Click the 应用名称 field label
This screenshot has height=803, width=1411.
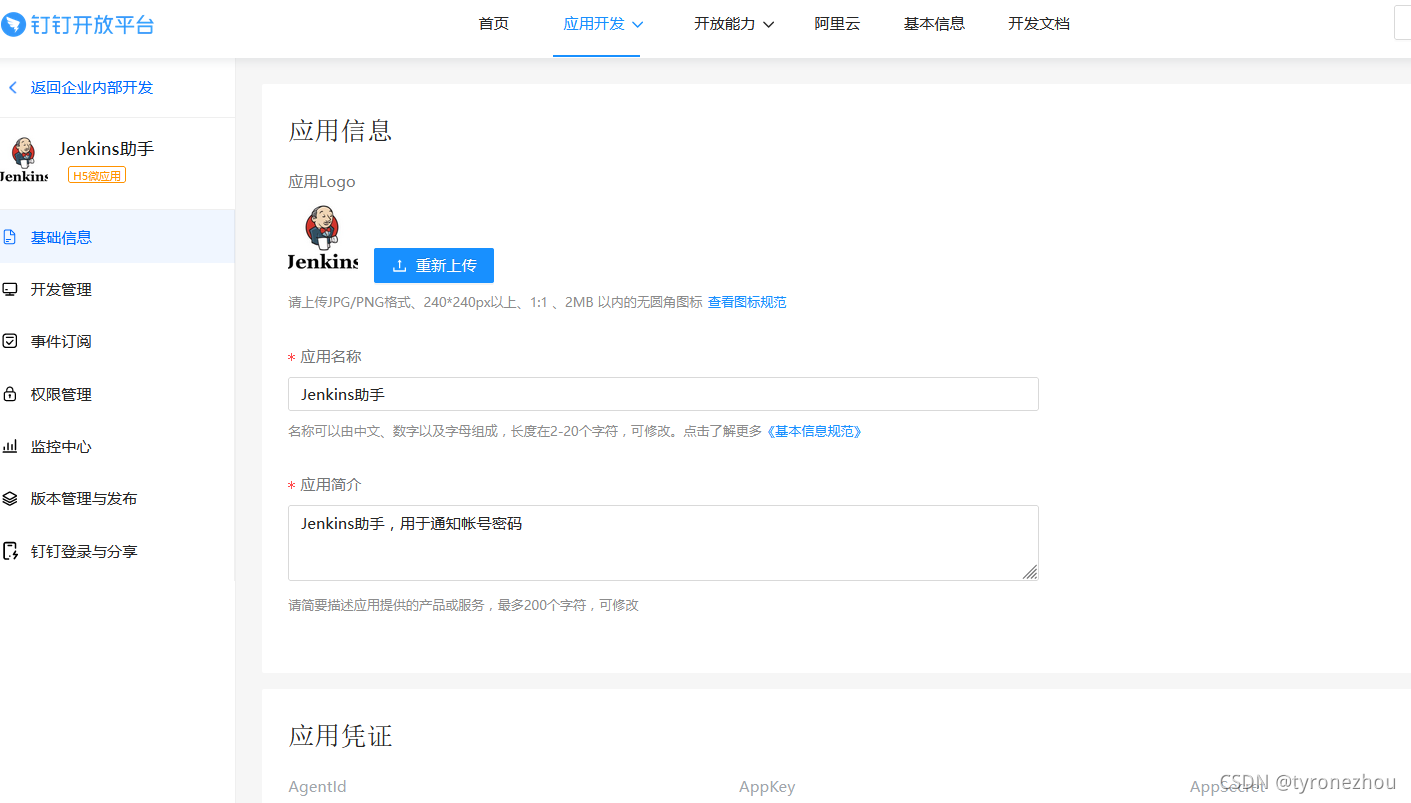pyautogui.click(x=331, y=357)
